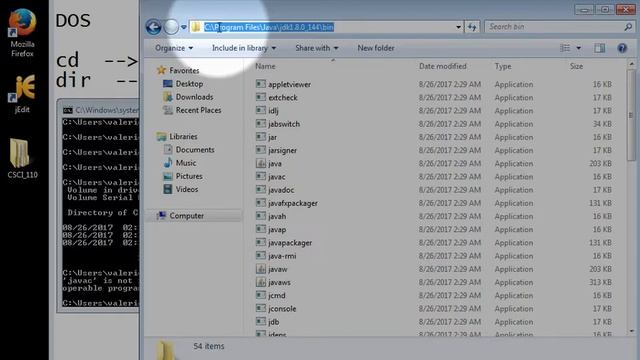Open the Organize menu
Viewport: 640px width, 360px height.
(174, 48)
